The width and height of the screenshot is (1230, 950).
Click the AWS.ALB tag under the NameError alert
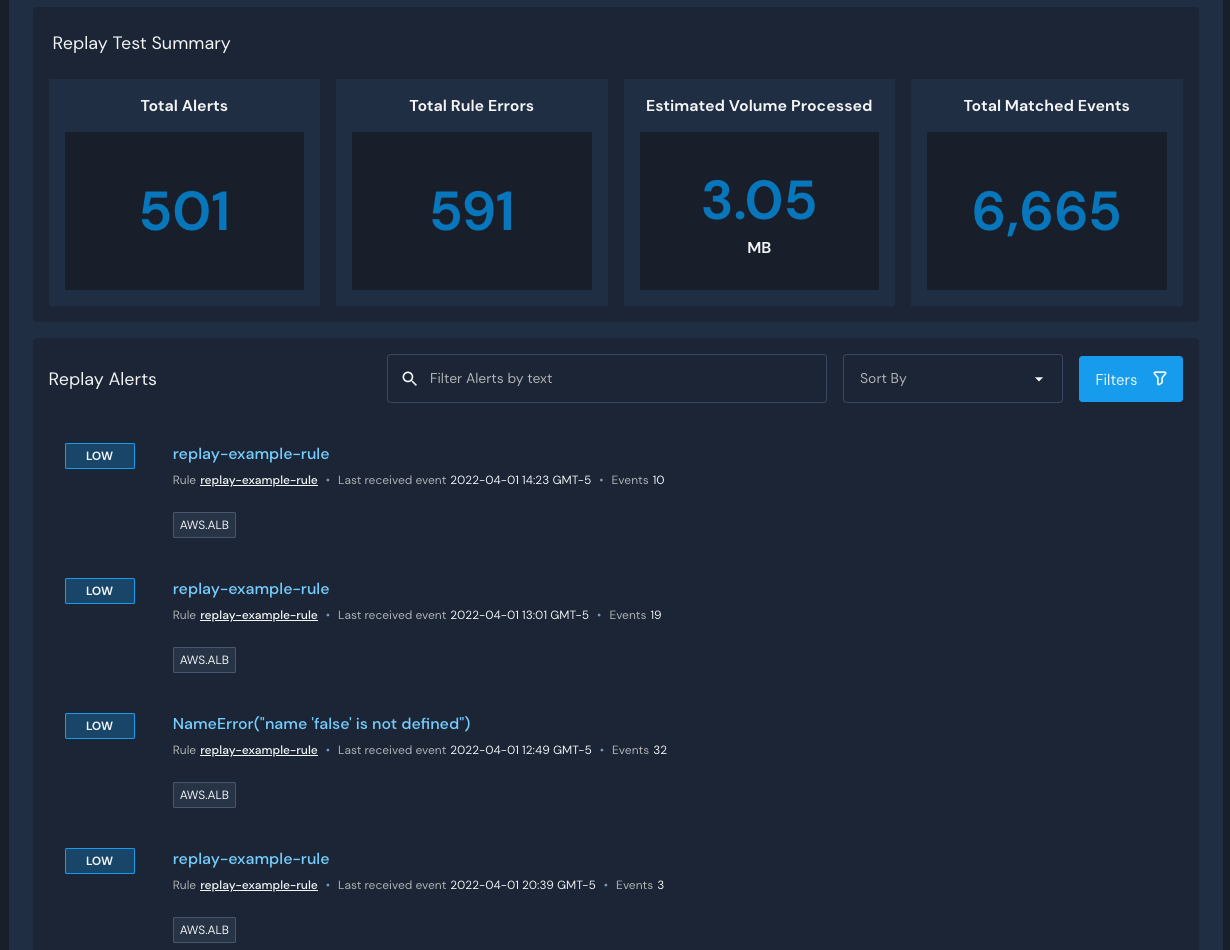[x=204, y=794]
